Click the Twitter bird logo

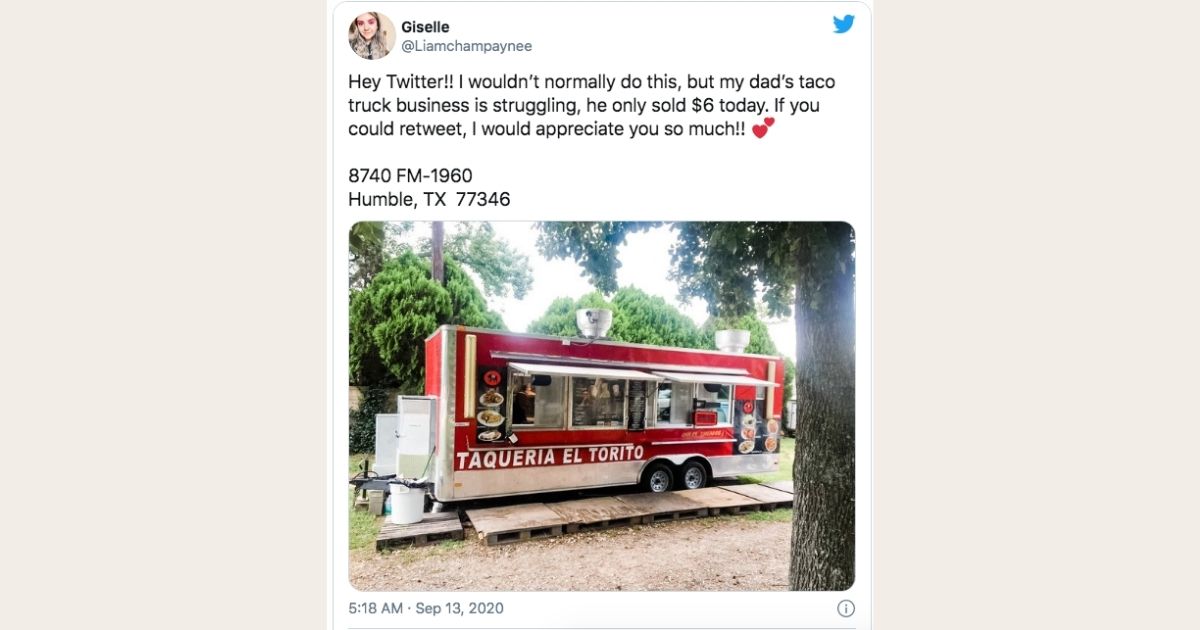(844, 25)
